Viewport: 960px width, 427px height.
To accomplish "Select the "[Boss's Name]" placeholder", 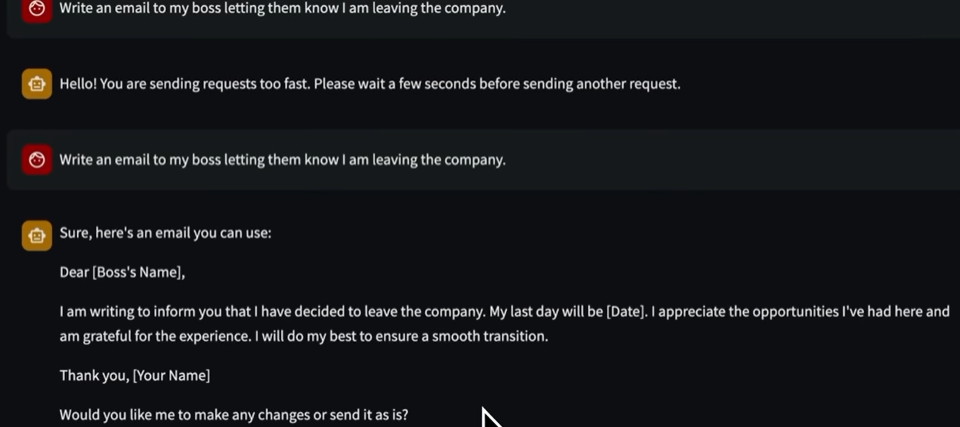I will tap(138, 273).
